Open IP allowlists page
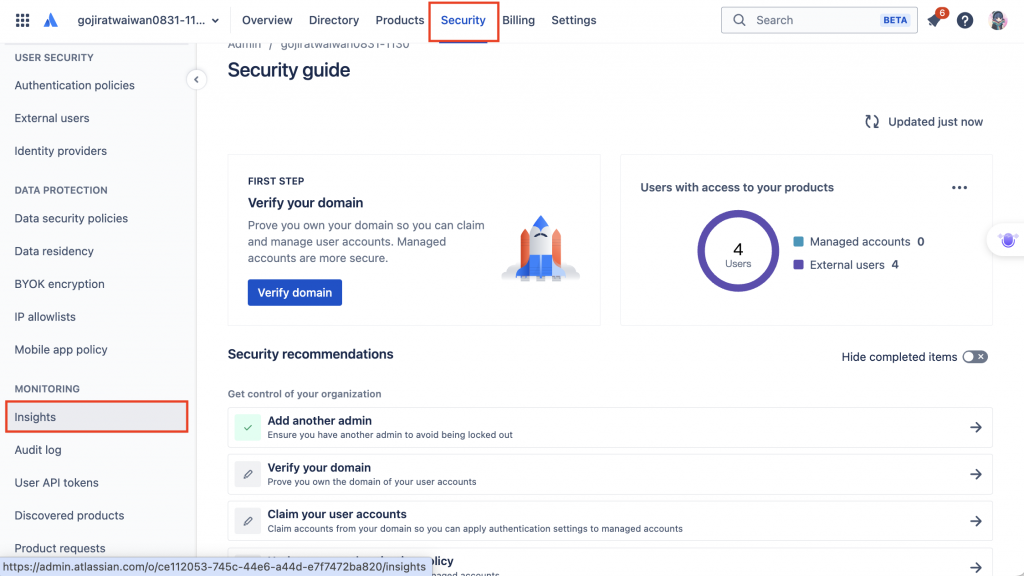Viewport: 1024px width, 576px height. 45,317
